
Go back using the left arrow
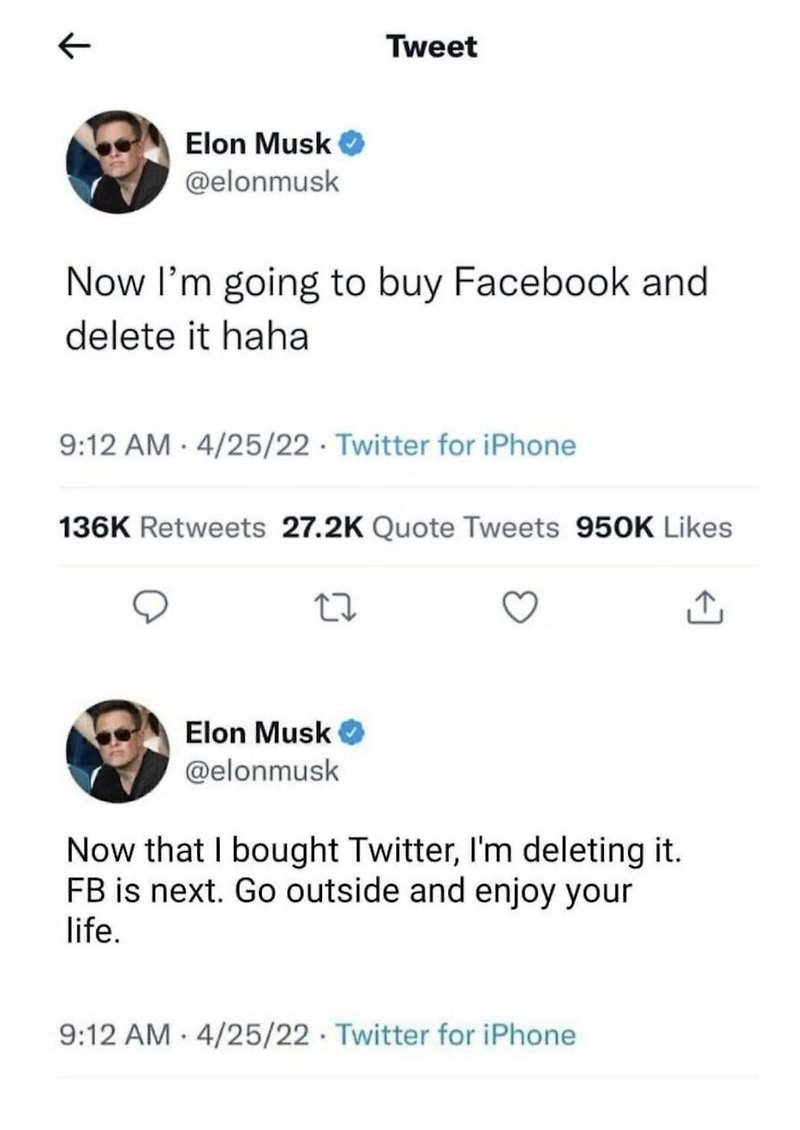[74, 48]
